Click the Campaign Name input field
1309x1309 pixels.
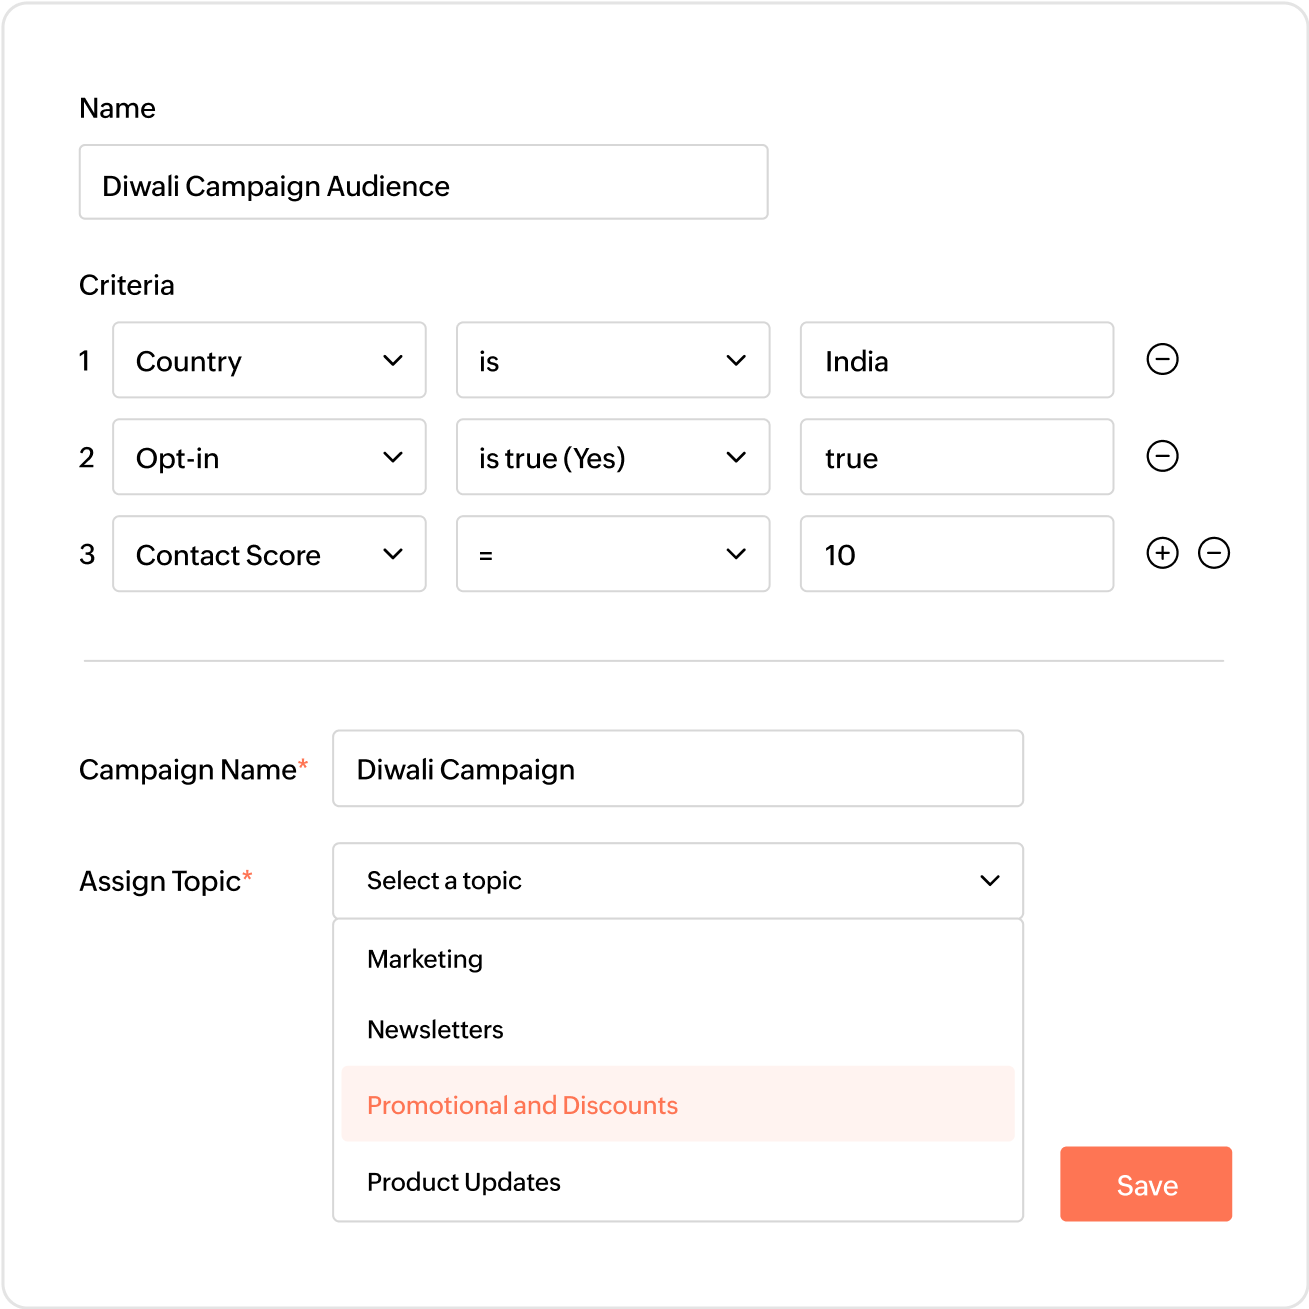click(677, 769)
